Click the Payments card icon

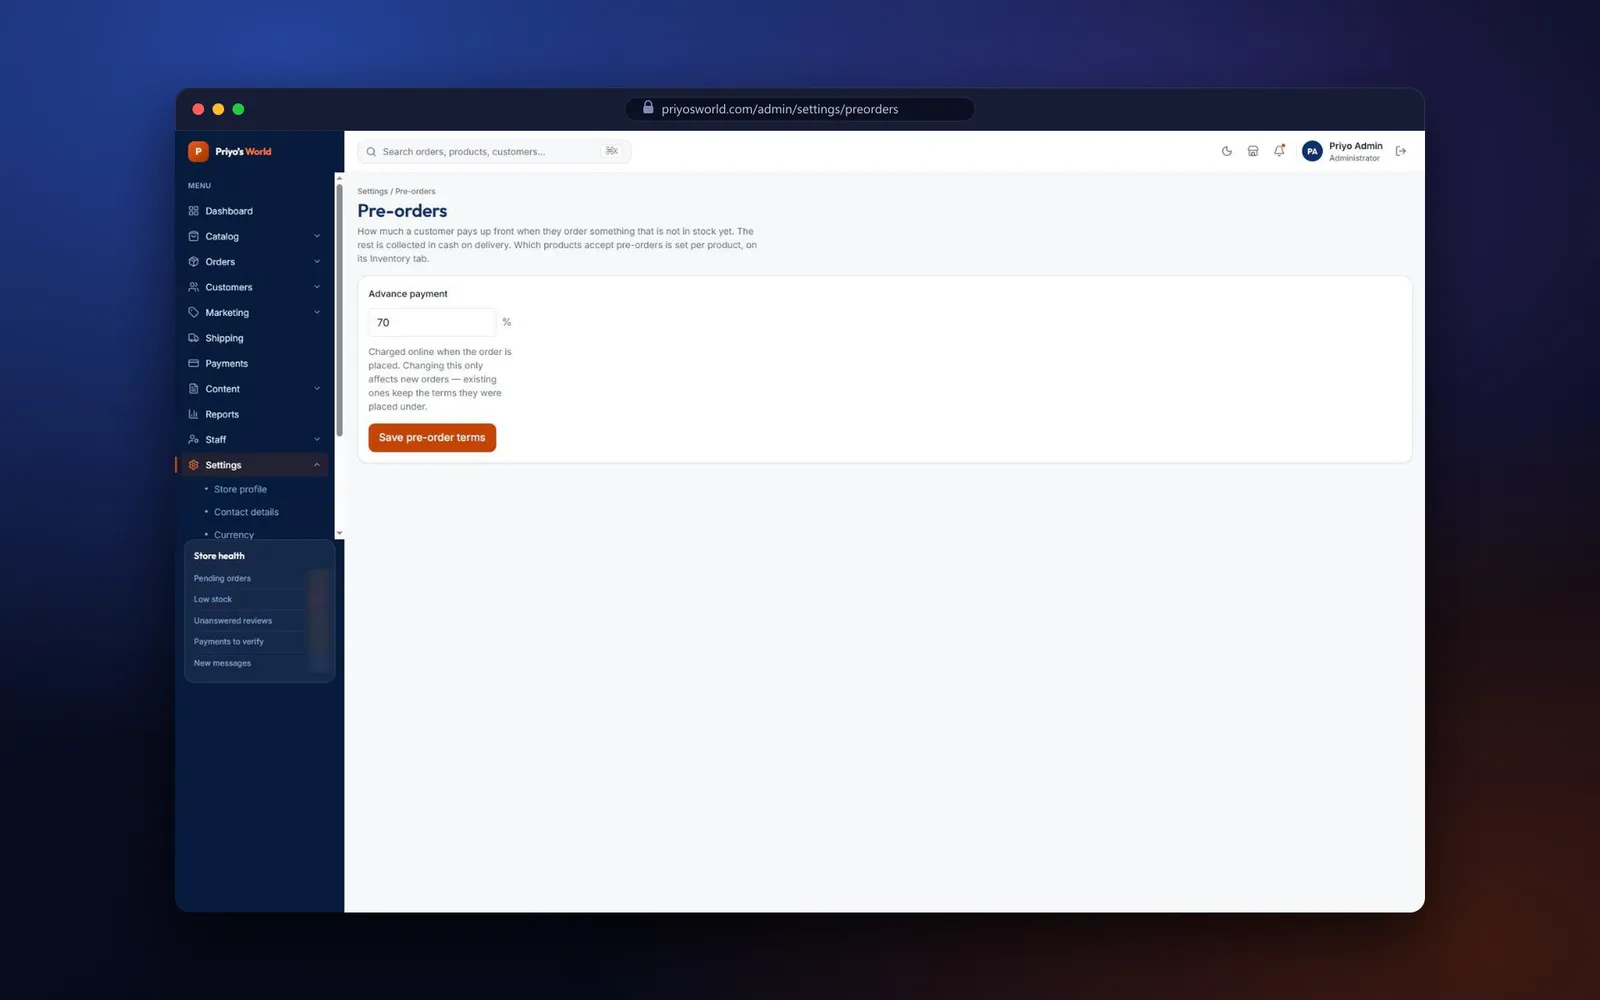click(194, 363)
